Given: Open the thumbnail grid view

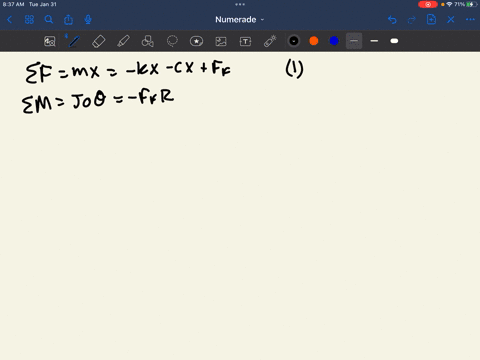Looking at the screenshot, I should tap(29, 20).
